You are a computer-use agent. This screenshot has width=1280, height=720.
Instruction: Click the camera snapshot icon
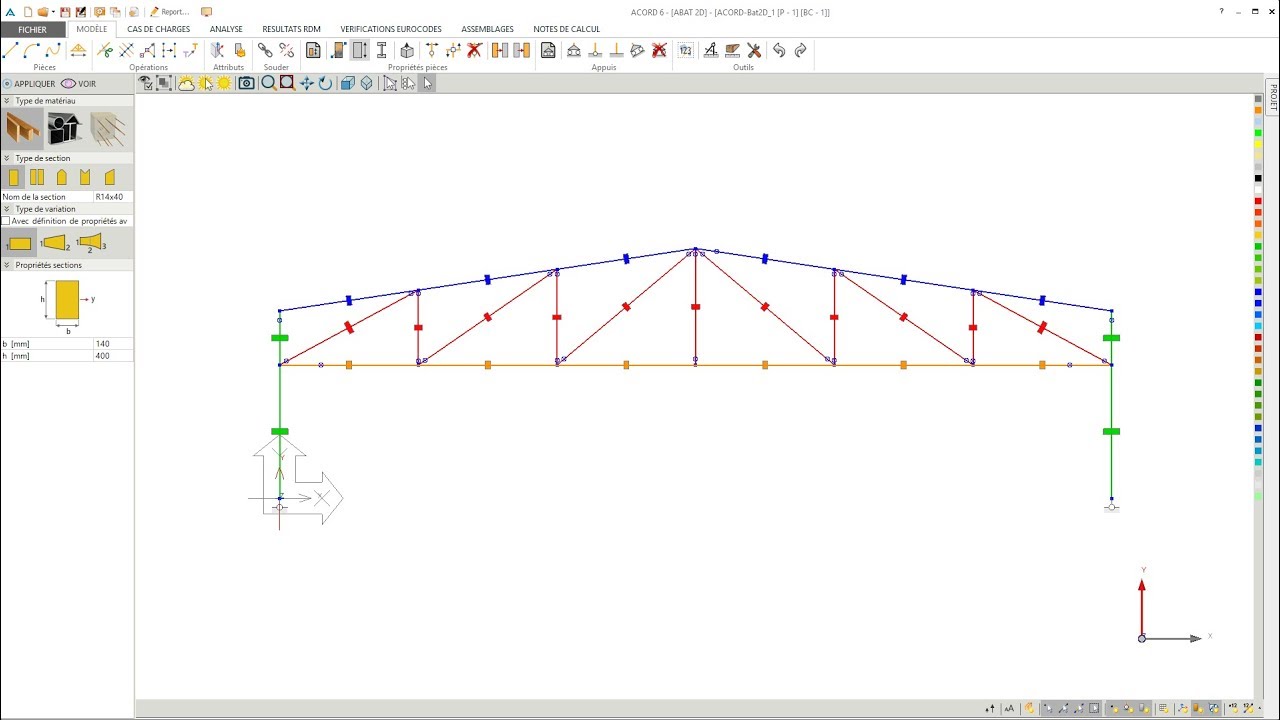pyautogui.click(x=246, y=83)
